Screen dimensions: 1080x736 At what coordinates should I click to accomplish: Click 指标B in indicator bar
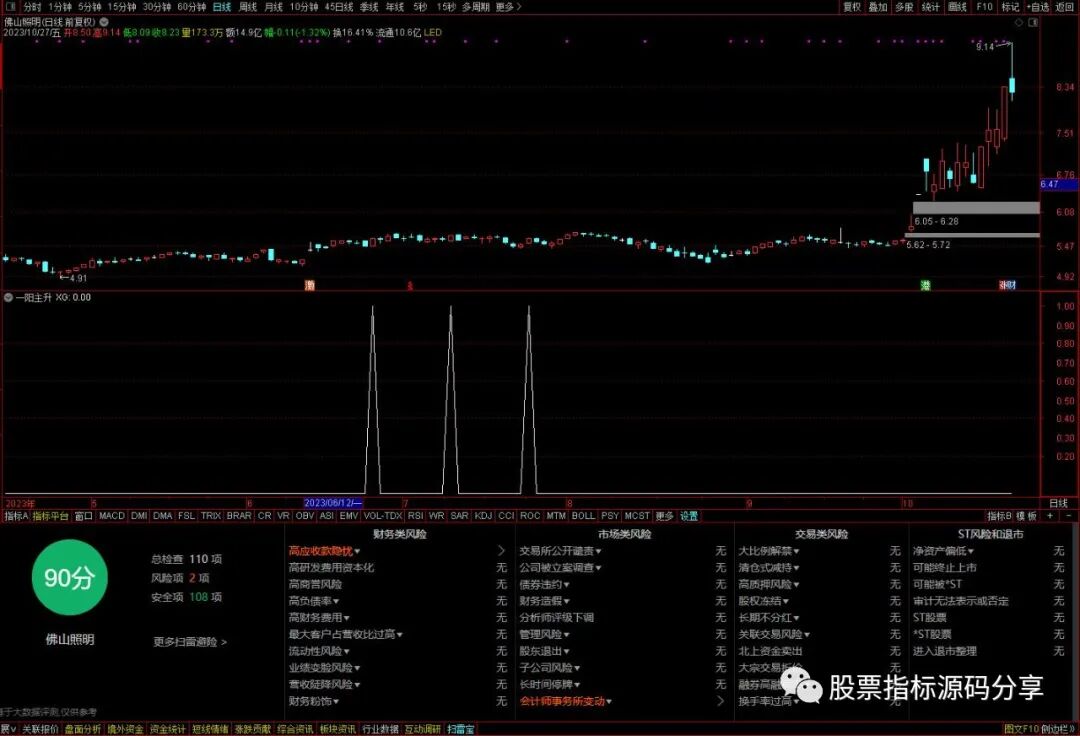[999, 516]
